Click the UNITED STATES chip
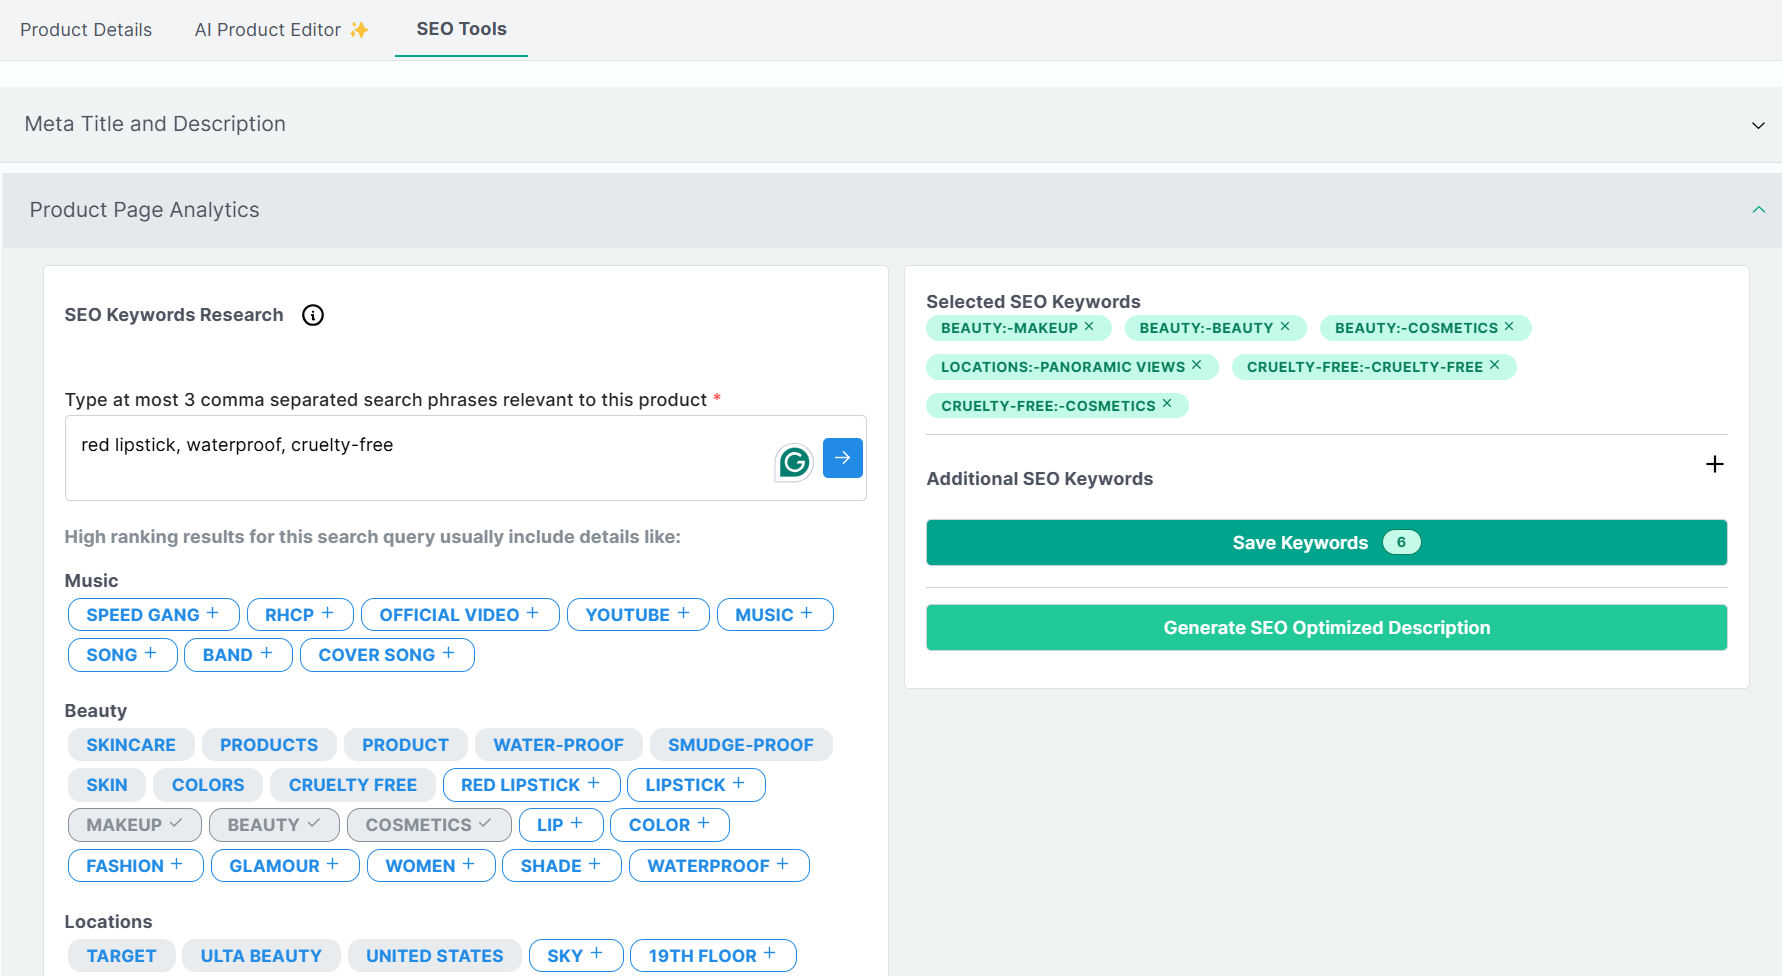Screen dimensions: 1782x976 [435, 955]
